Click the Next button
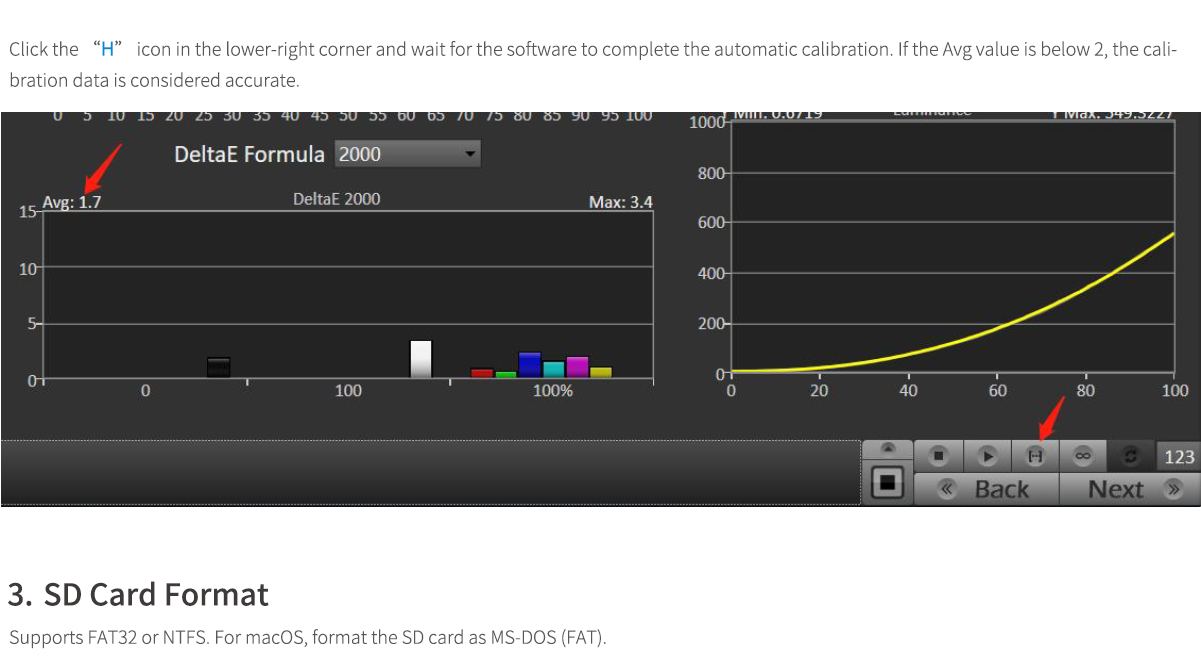This screenshot has height=669, width=1201. tap(1129, 489)
